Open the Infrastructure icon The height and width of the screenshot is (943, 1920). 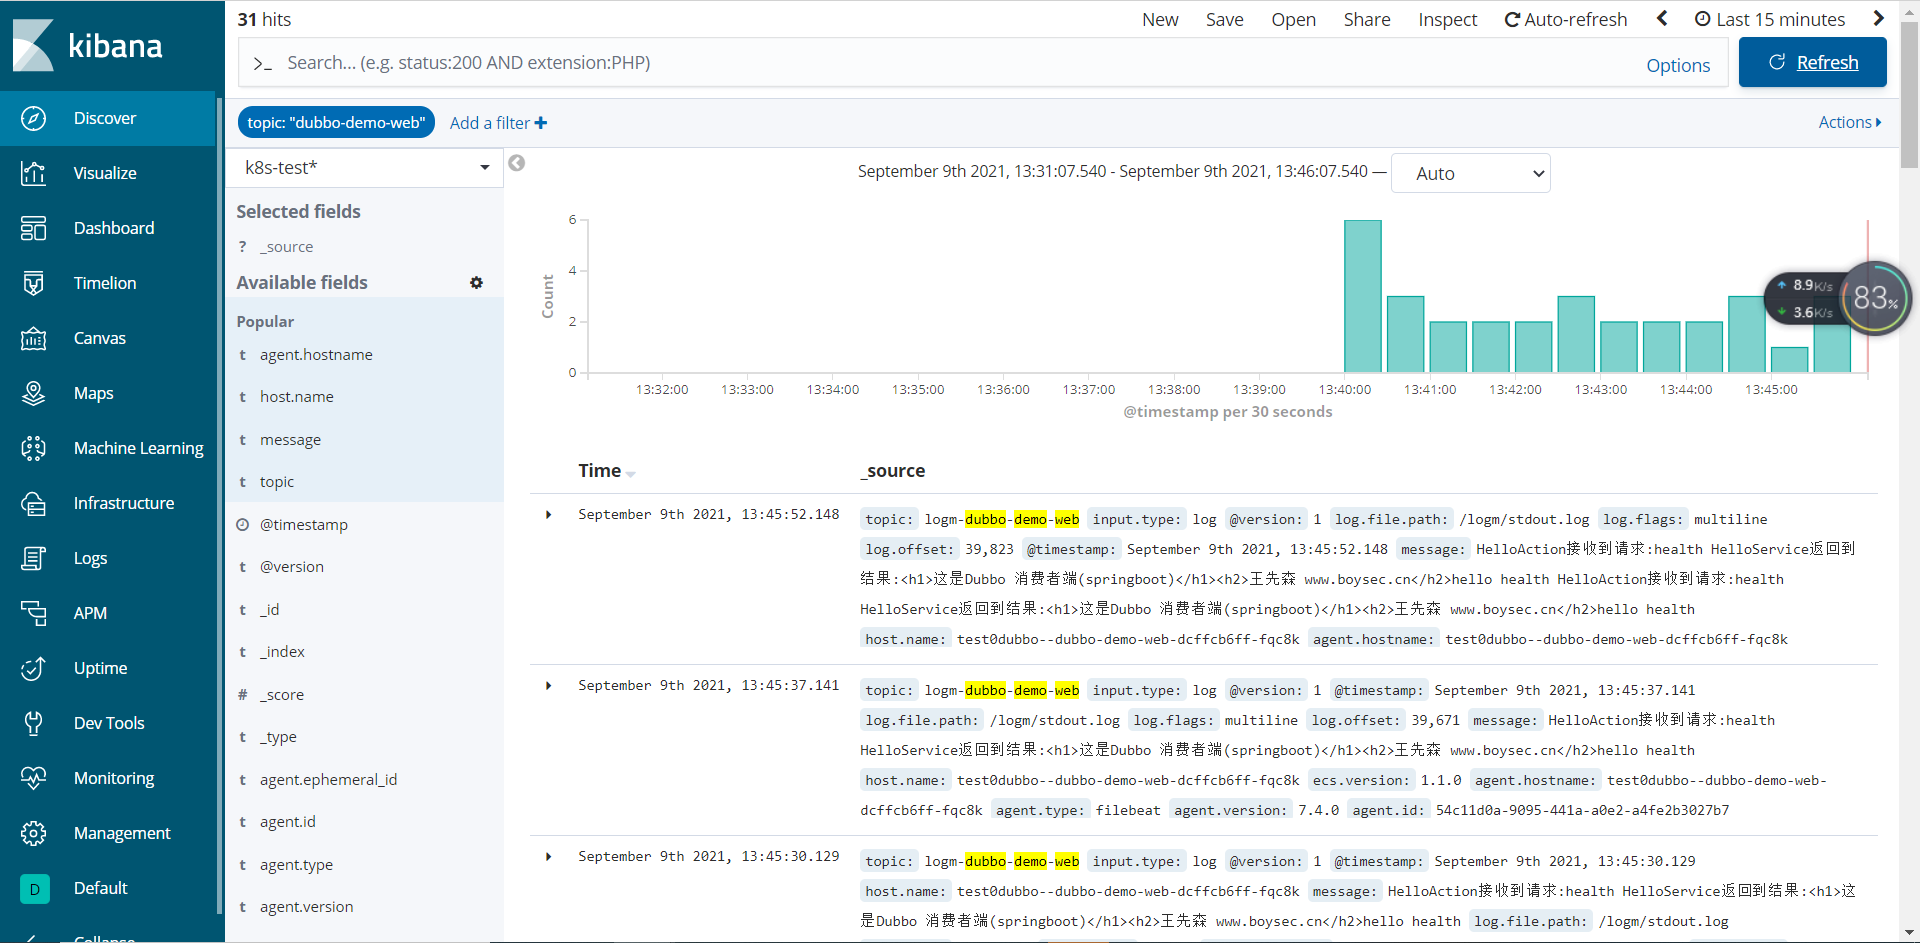[x=33, y=503]
